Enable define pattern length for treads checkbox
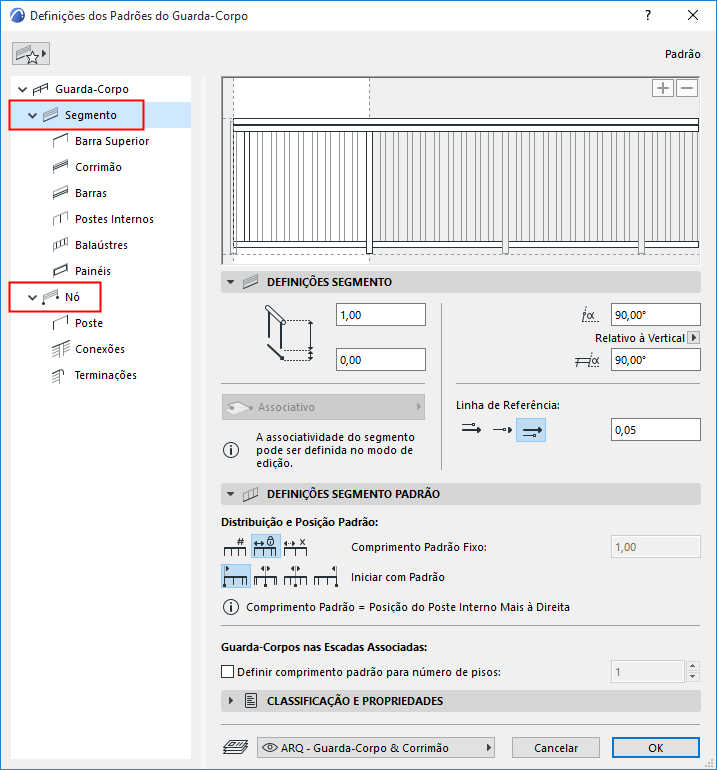The height and width of the screenshot is (770, 717). click(227, 671)
